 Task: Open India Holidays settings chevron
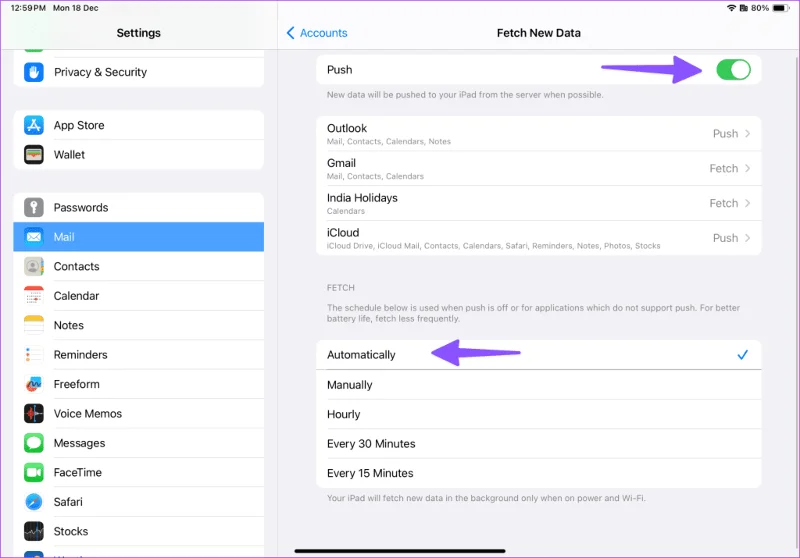click(x=747, y=203)
